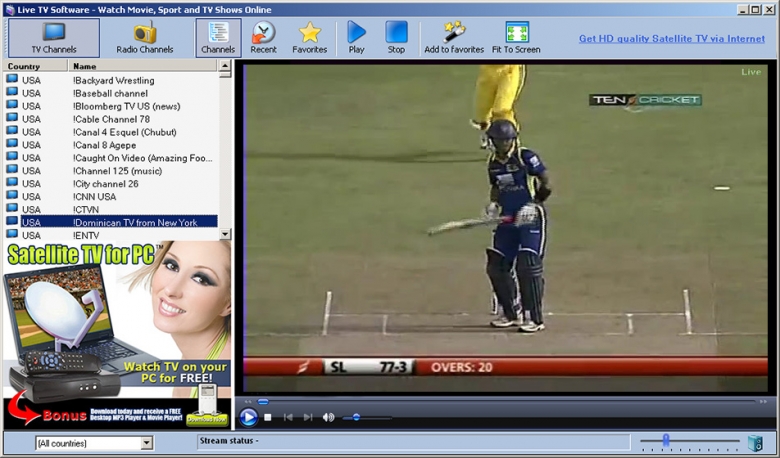Viewport: 780px width, 458px height.
Task: Click the Recent channels clock icon
Action: point(264,37)
